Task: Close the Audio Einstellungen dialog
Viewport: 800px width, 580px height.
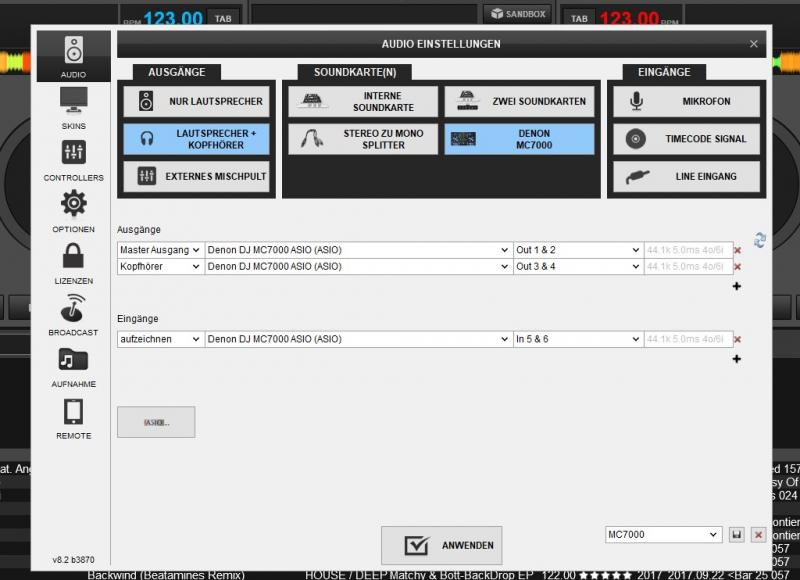Action: tap(754, 44)
